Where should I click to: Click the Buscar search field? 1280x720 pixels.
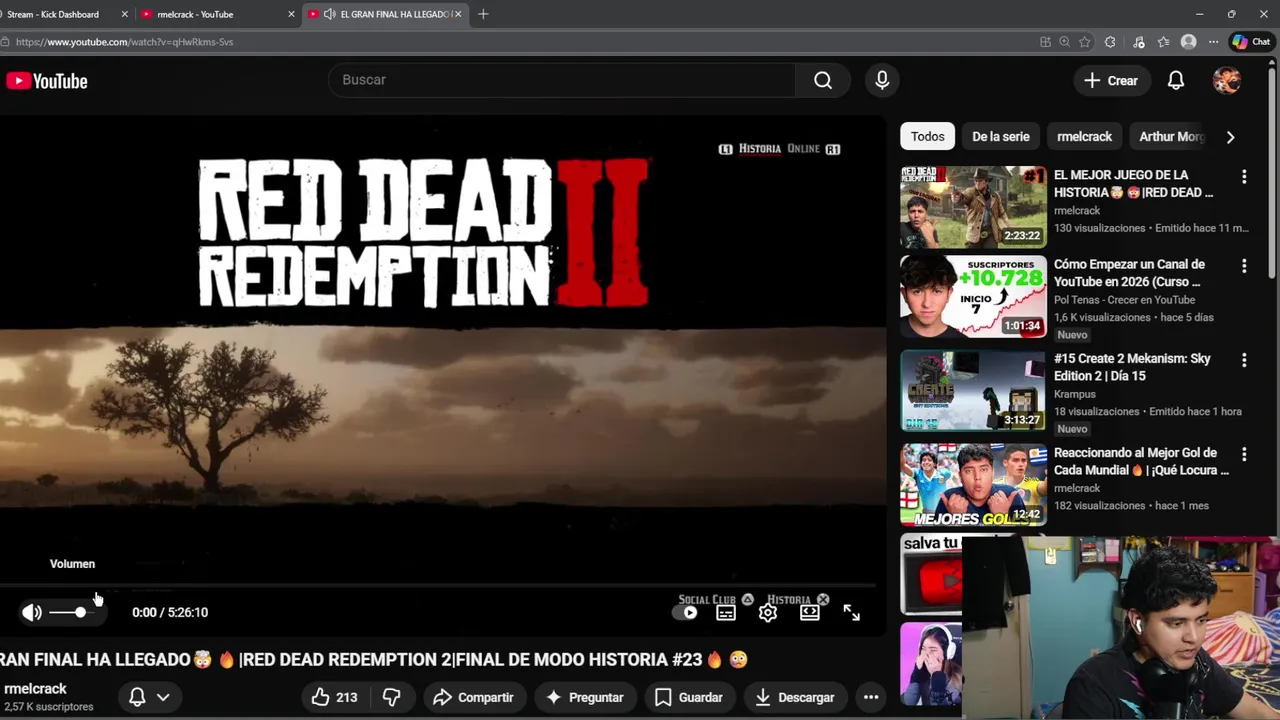point(562,80)
